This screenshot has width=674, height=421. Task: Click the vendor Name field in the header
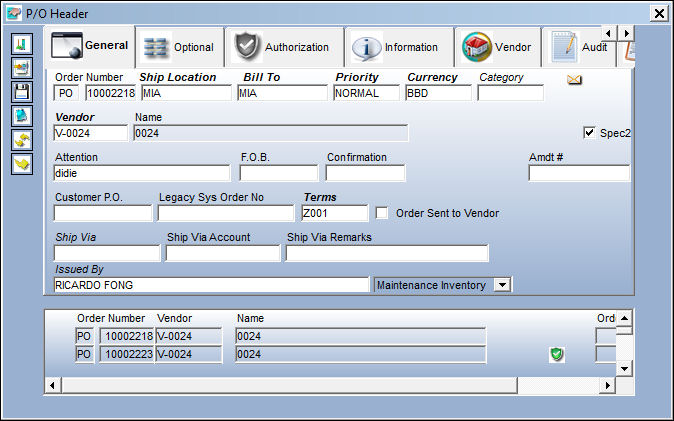271,133
